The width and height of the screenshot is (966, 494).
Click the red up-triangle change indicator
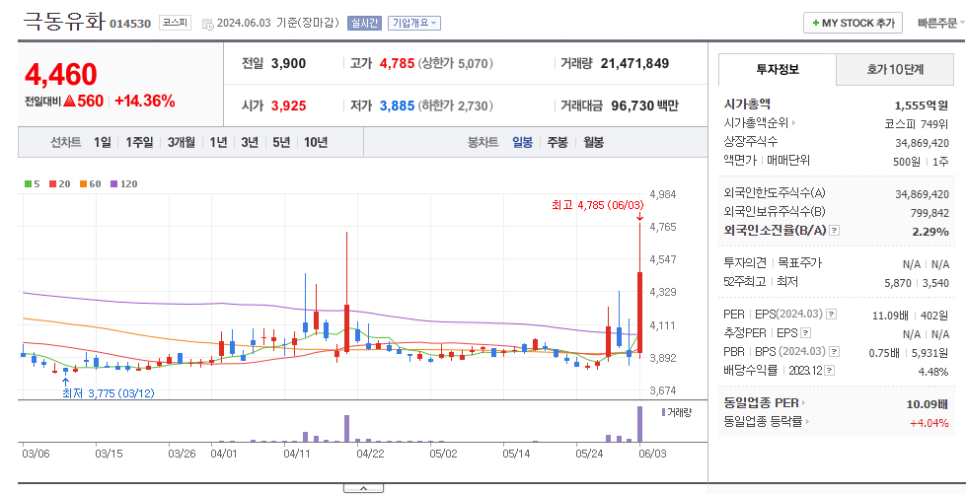point(69,101)
